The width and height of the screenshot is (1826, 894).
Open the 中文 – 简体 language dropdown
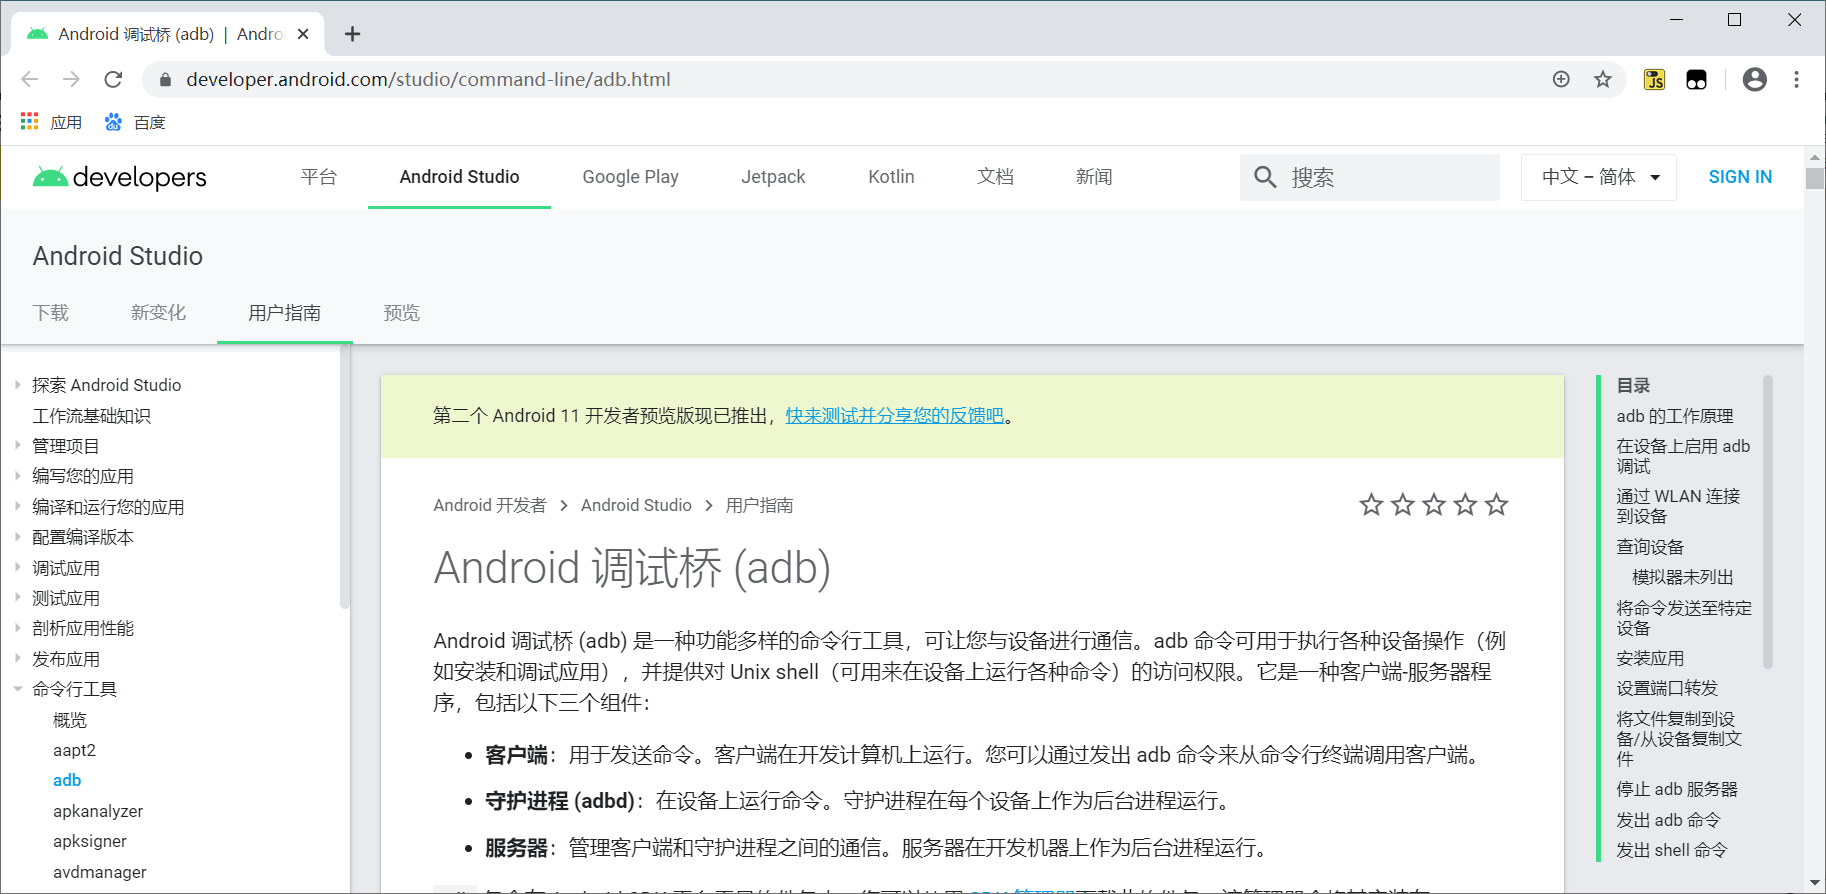click(1599, 177)
